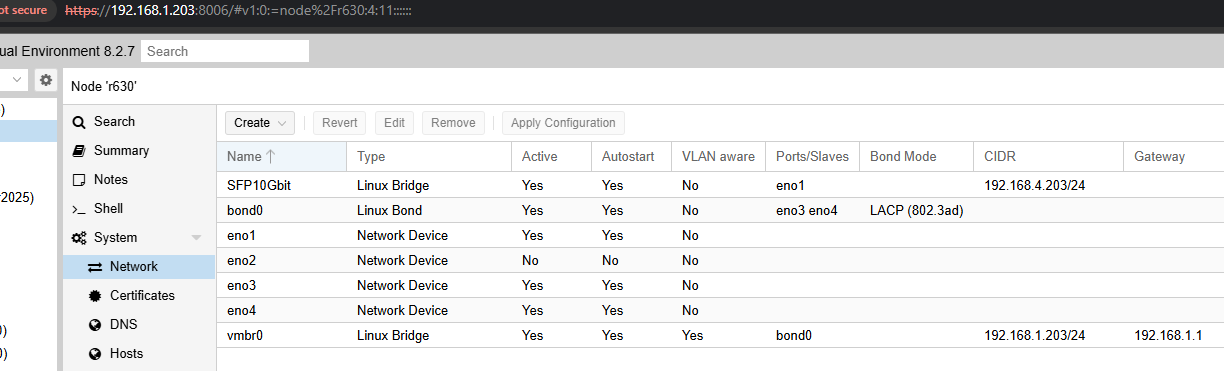The image size is (1224, 371).
Task: Click the Certificates badge icon
Action: [95, 296]
